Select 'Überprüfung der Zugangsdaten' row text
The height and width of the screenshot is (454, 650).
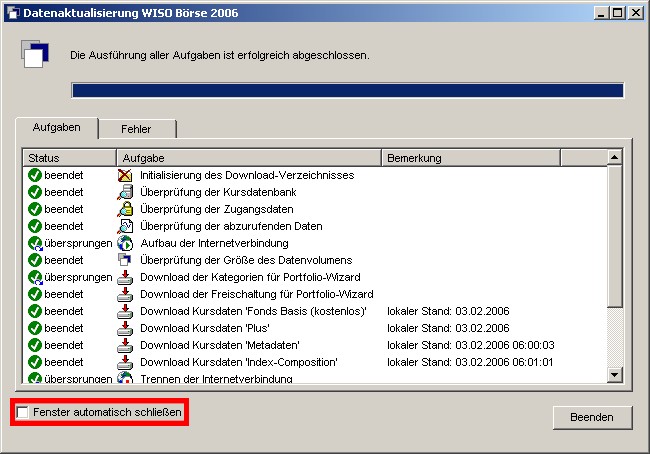(217, 209)
